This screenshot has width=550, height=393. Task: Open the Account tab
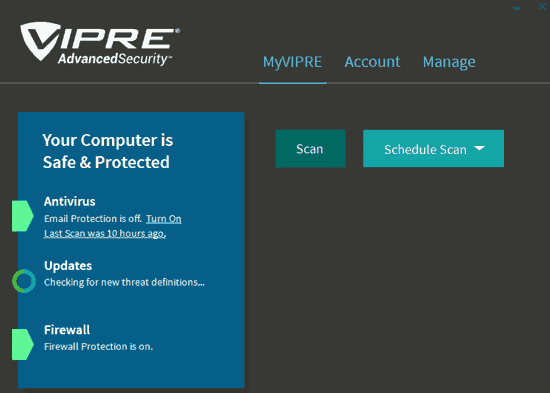[372, 62]
